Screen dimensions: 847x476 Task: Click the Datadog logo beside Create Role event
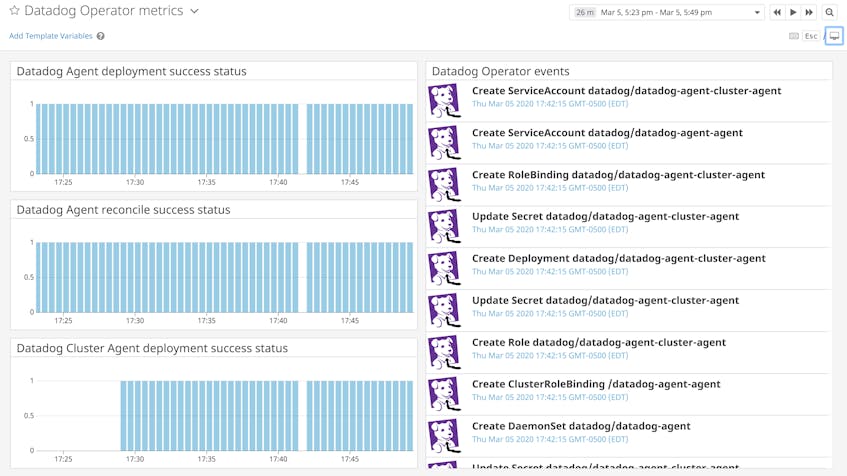(445, 351)
